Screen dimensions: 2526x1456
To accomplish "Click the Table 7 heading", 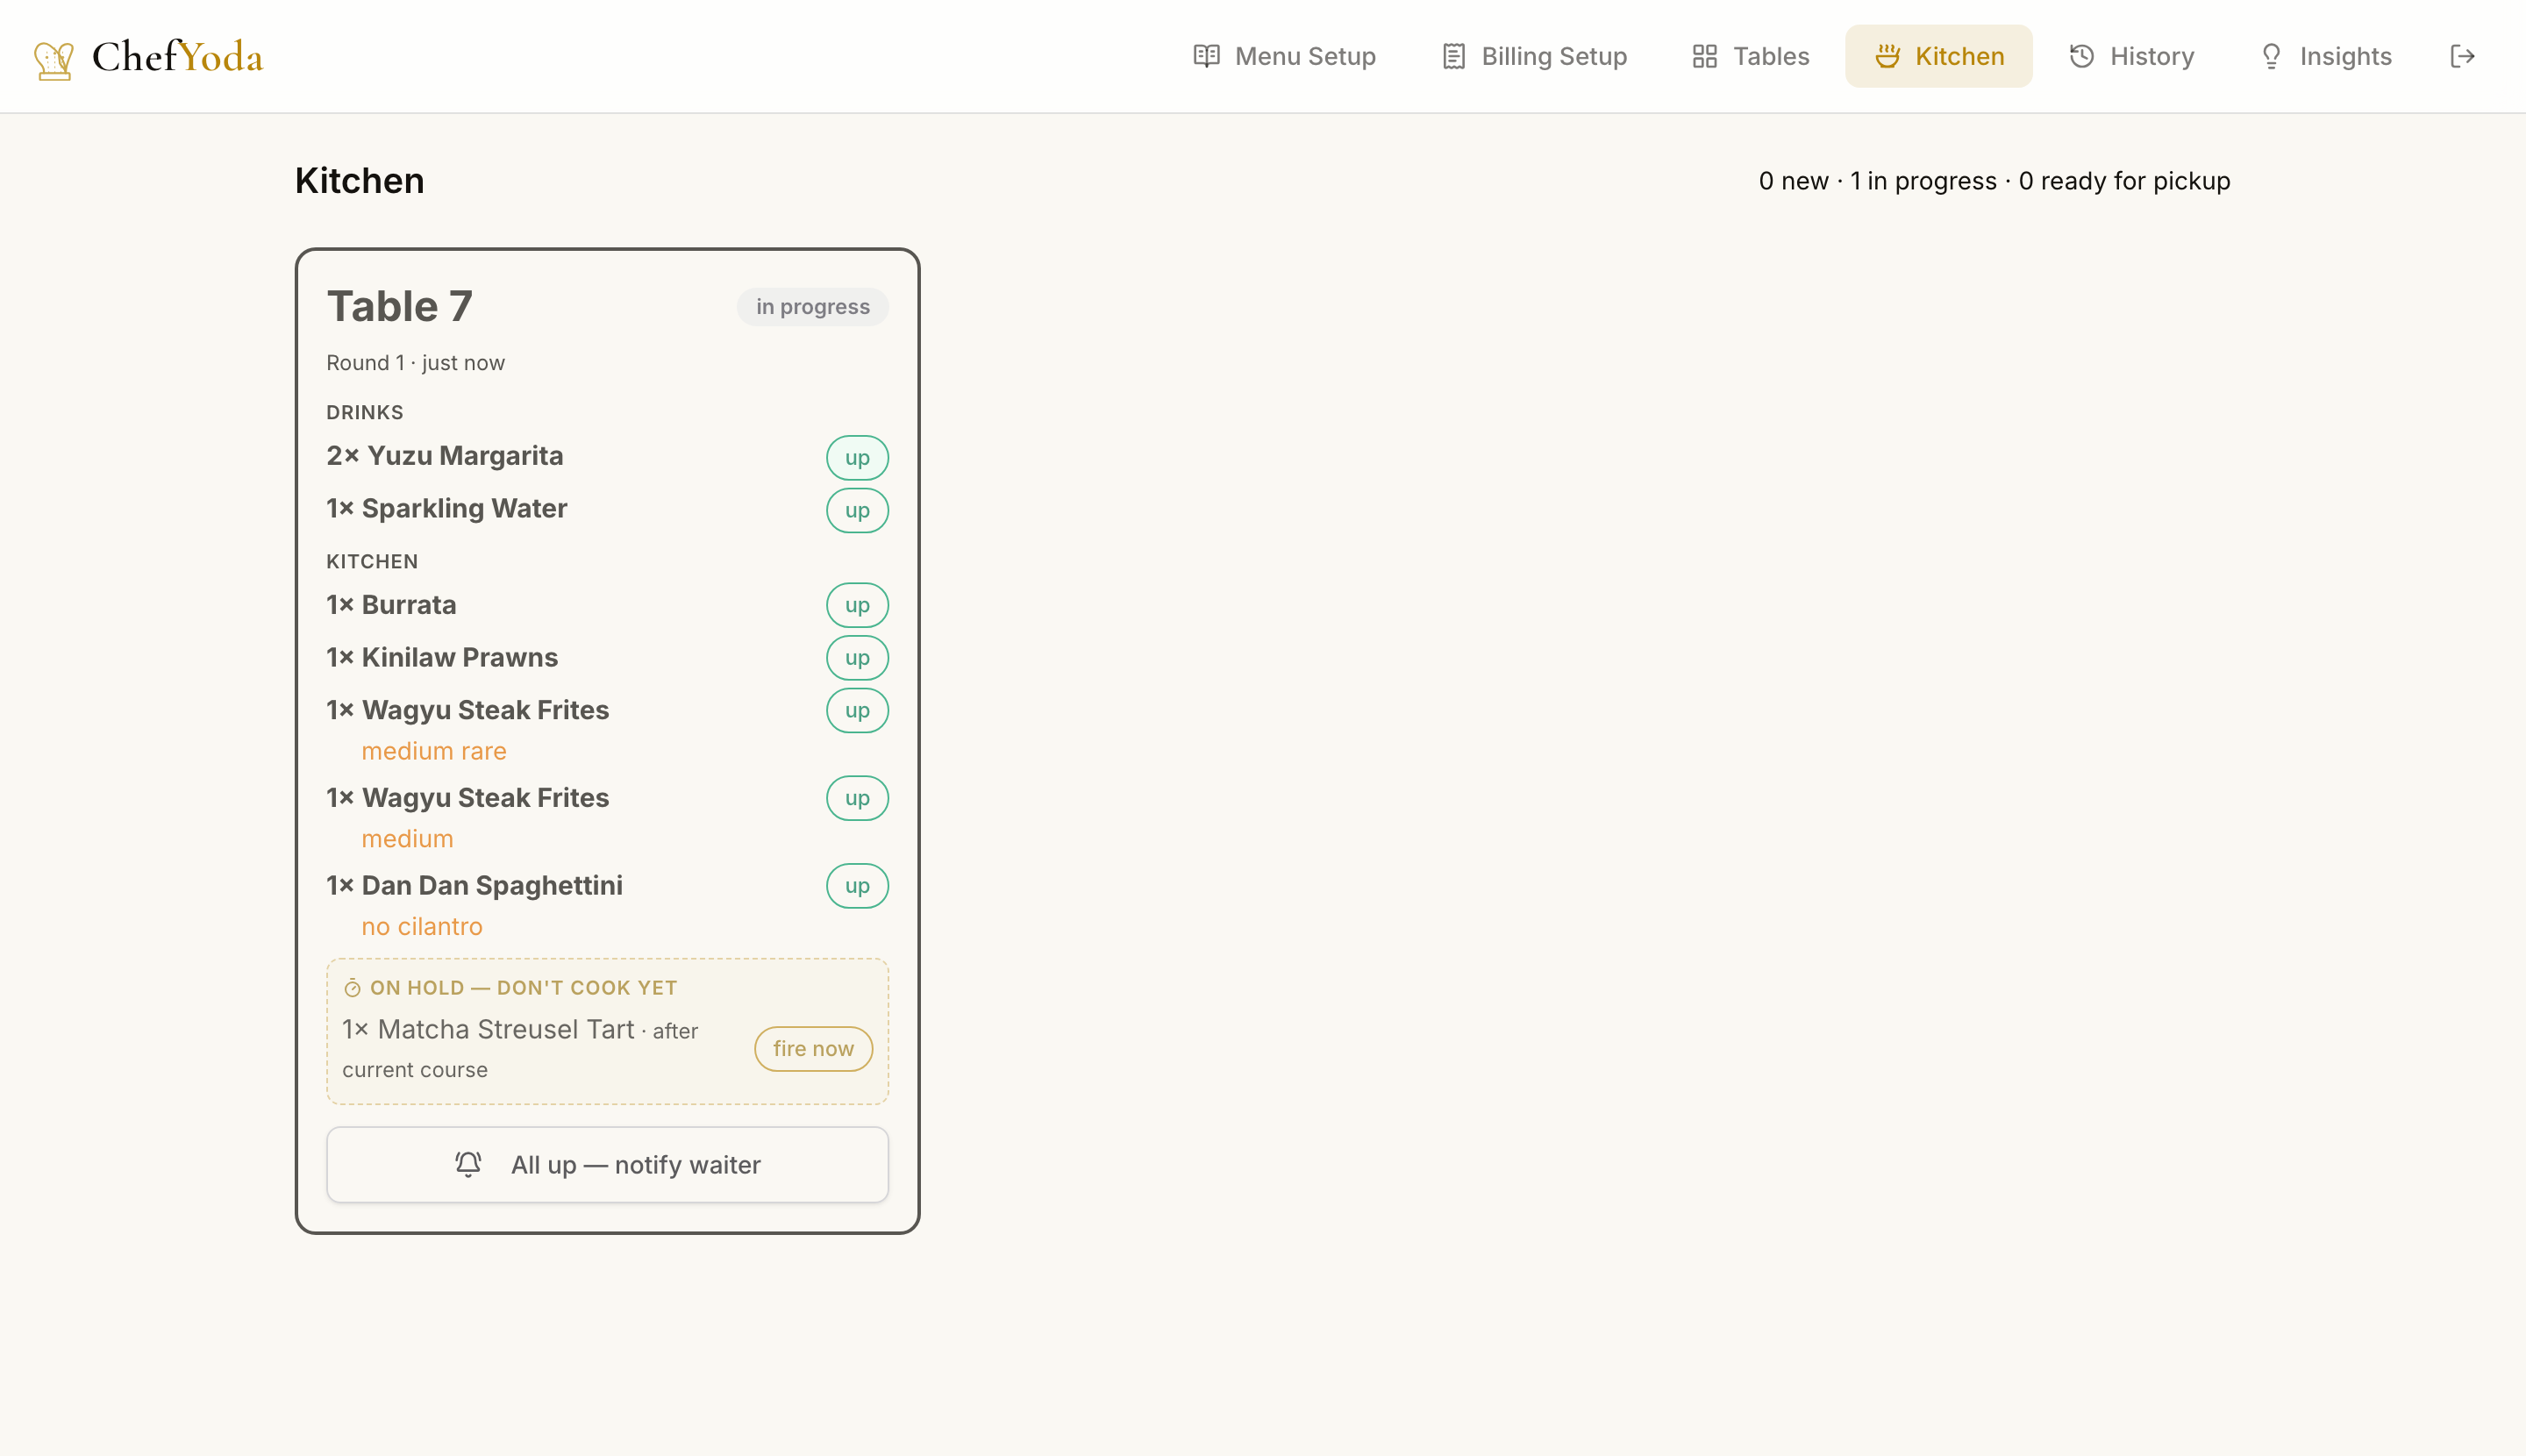I will (399, 306).
